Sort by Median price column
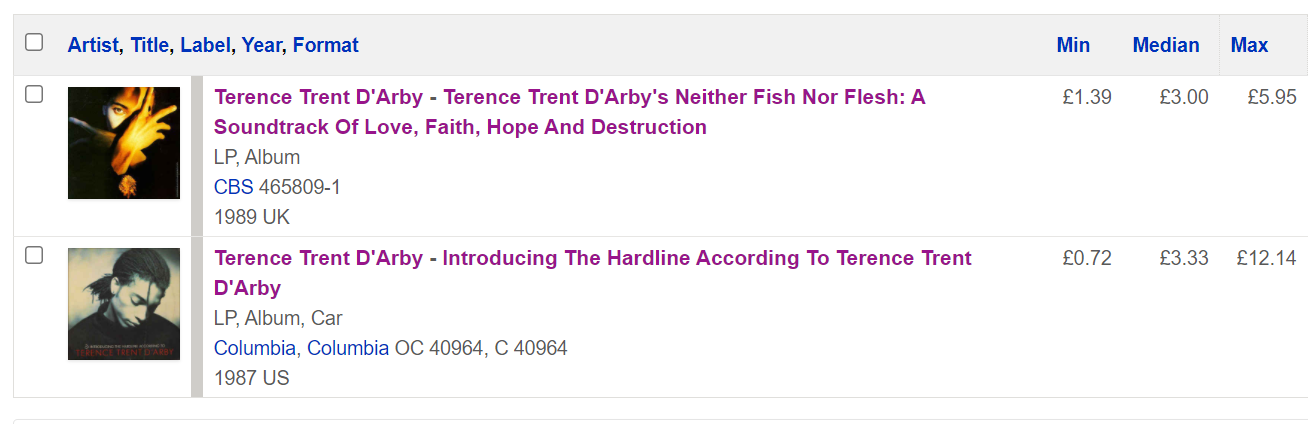This screenshot has width=1308, height=424. tap(1165, 45)
